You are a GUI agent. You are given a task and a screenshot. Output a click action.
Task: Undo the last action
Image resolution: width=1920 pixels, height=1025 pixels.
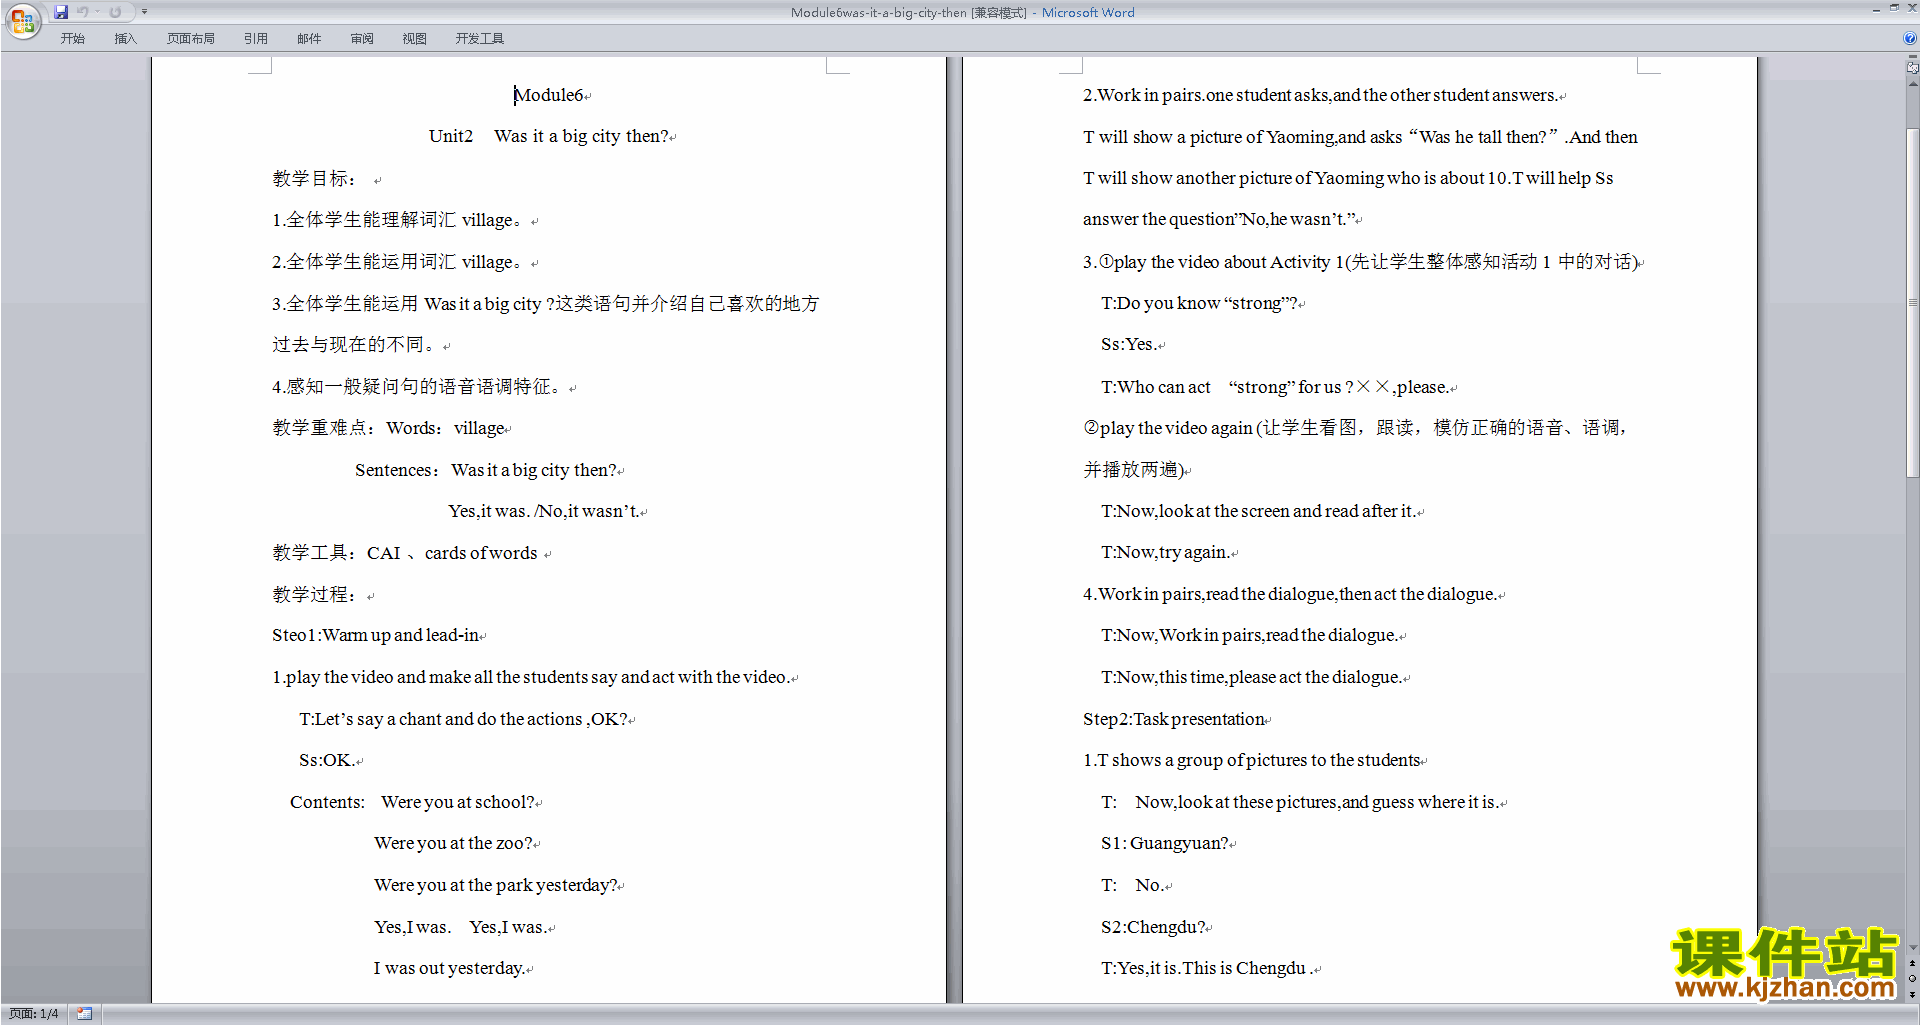83,12
